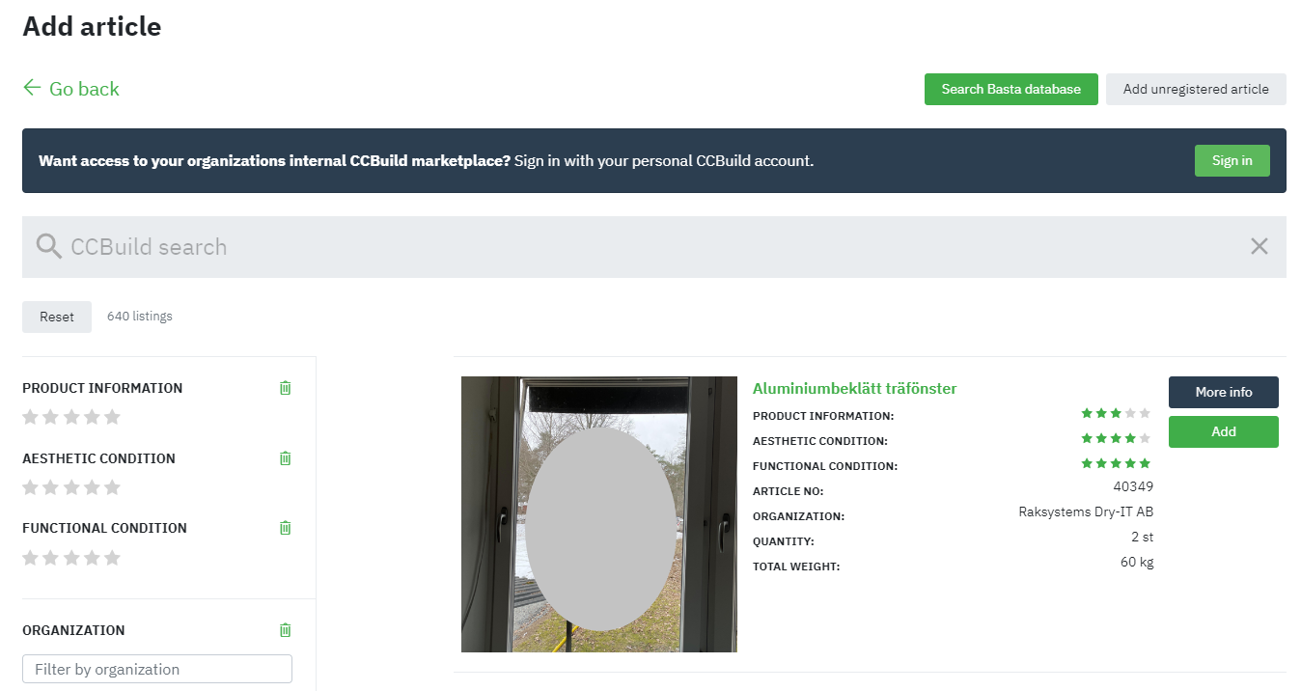Set Product Information filter to first star
This screenshot has width=1300, height=691.
point(30,417)
